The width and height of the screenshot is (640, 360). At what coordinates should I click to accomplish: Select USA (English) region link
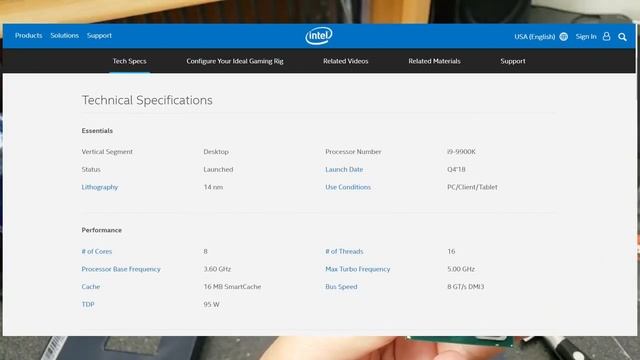coord(535,37)
